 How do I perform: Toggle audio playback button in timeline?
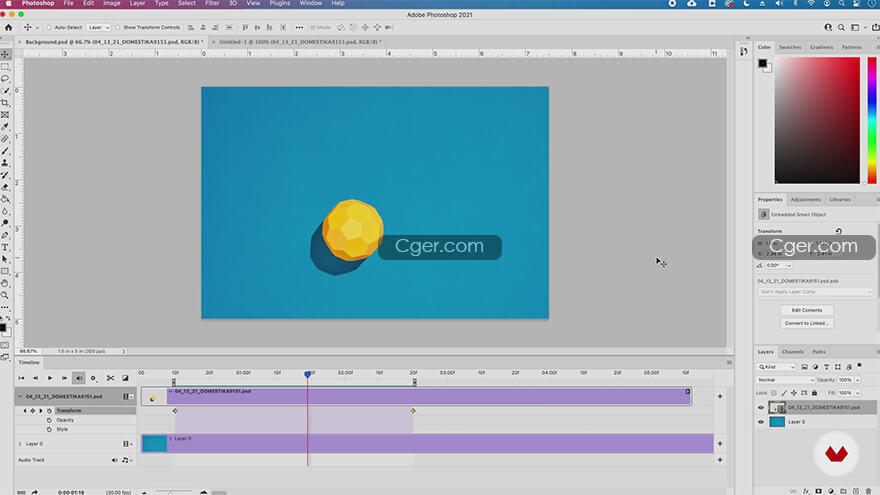pos(79,378)
